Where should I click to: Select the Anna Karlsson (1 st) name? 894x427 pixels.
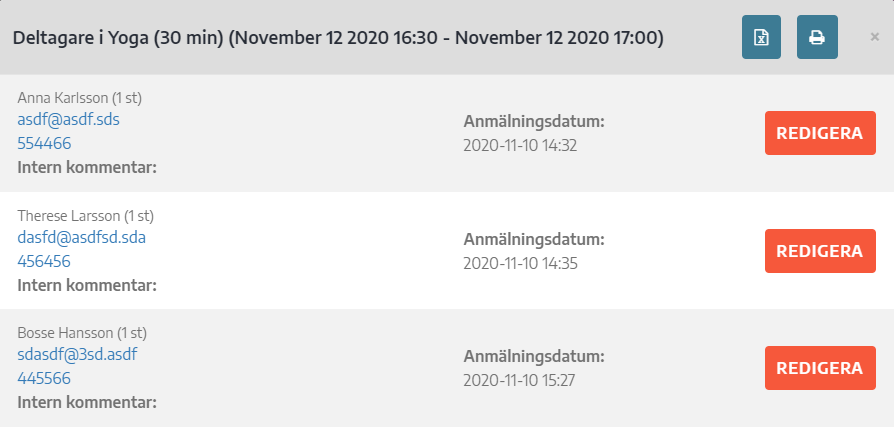pyautogui.click(x=80, y=98)
